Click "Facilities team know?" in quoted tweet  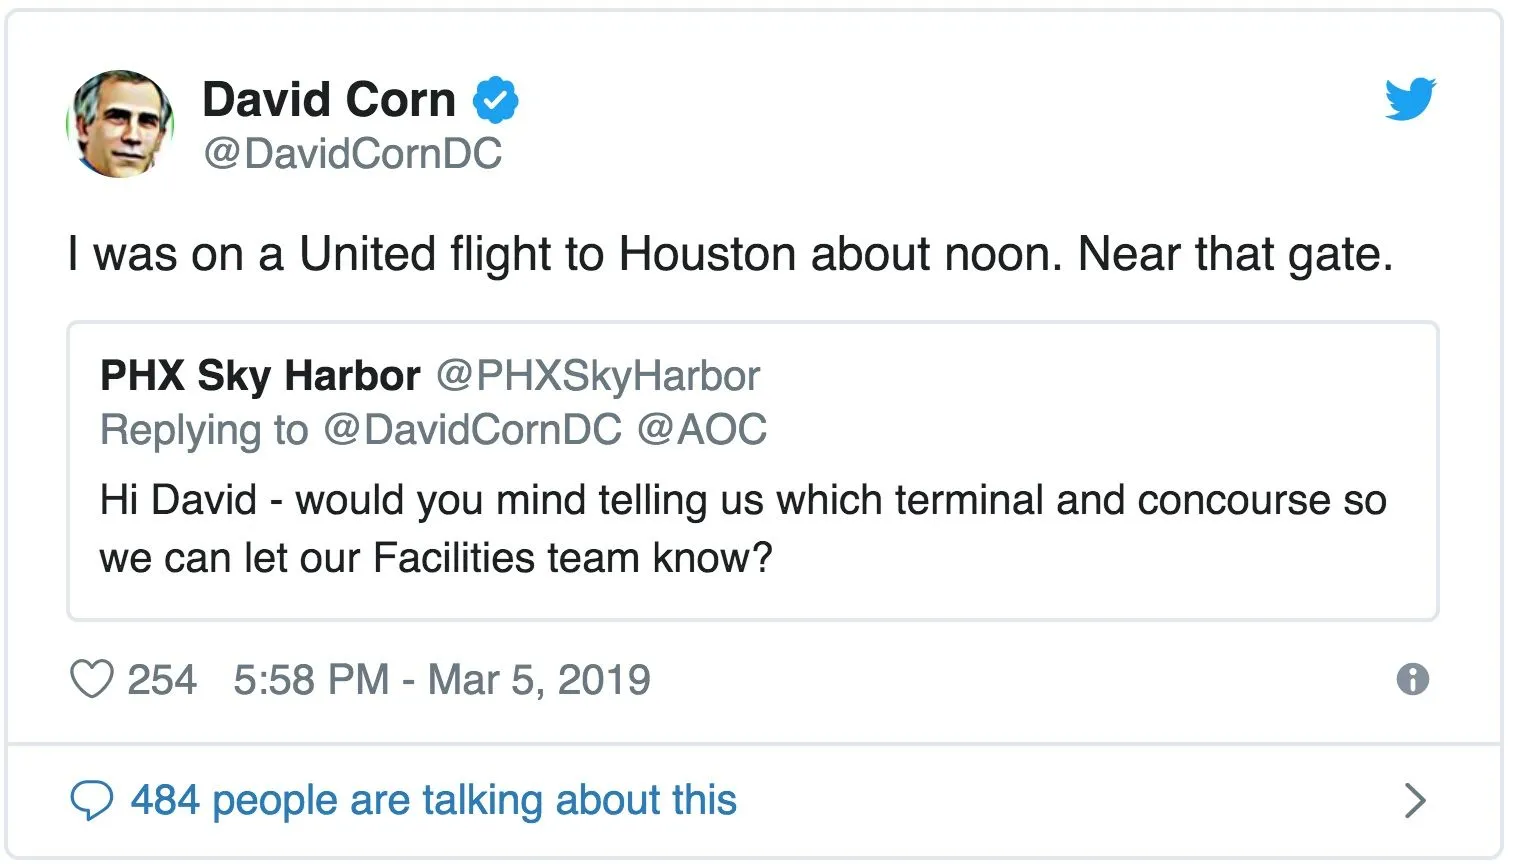(572, 558)
